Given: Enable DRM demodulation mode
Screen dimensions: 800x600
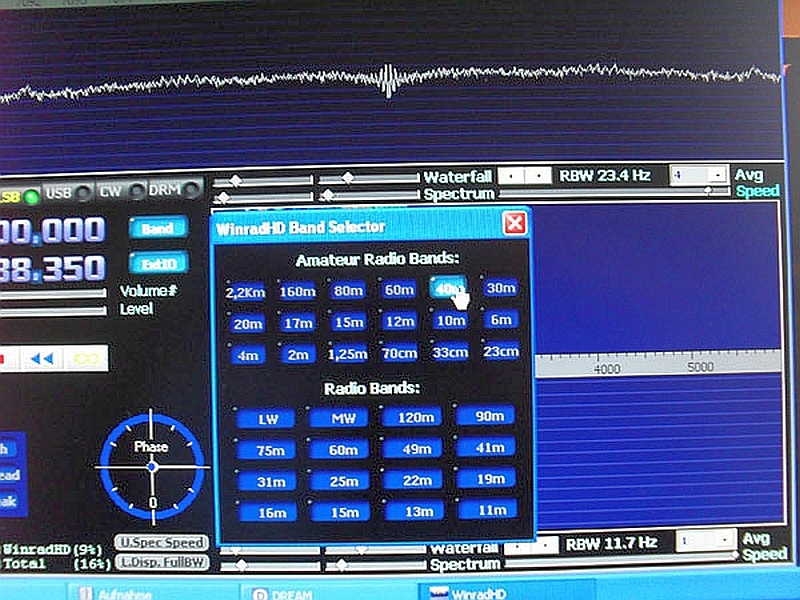Looking at the screenshot, I should pos(174,189).
